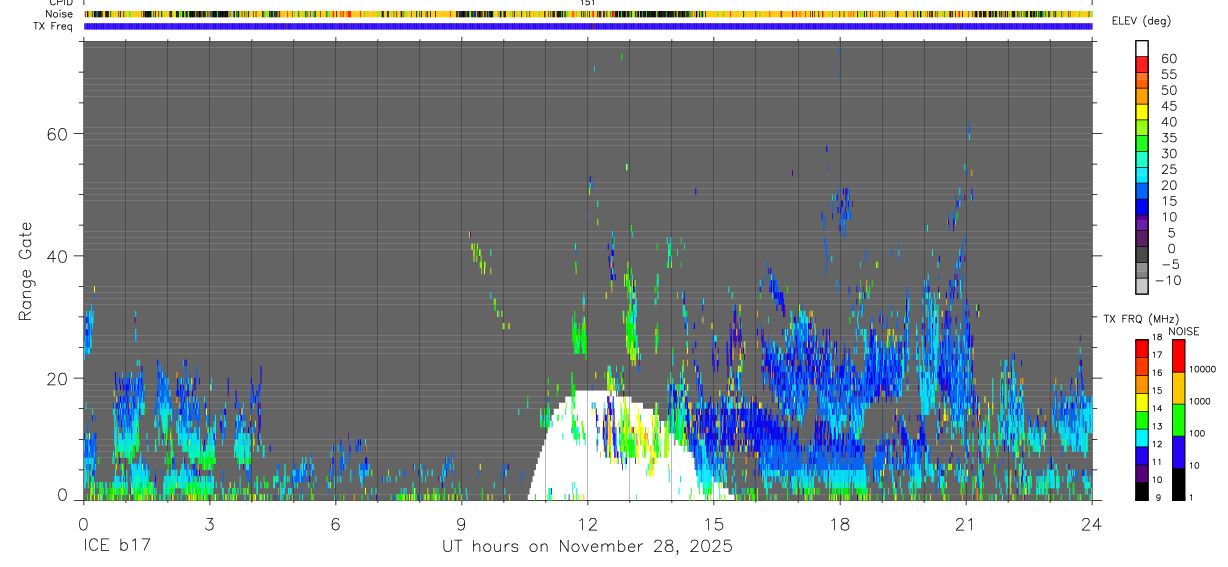The image size is (1228, 567).
Task: Click the 'UT hours on November 28, 2025' label
Action: coord(587,546)
